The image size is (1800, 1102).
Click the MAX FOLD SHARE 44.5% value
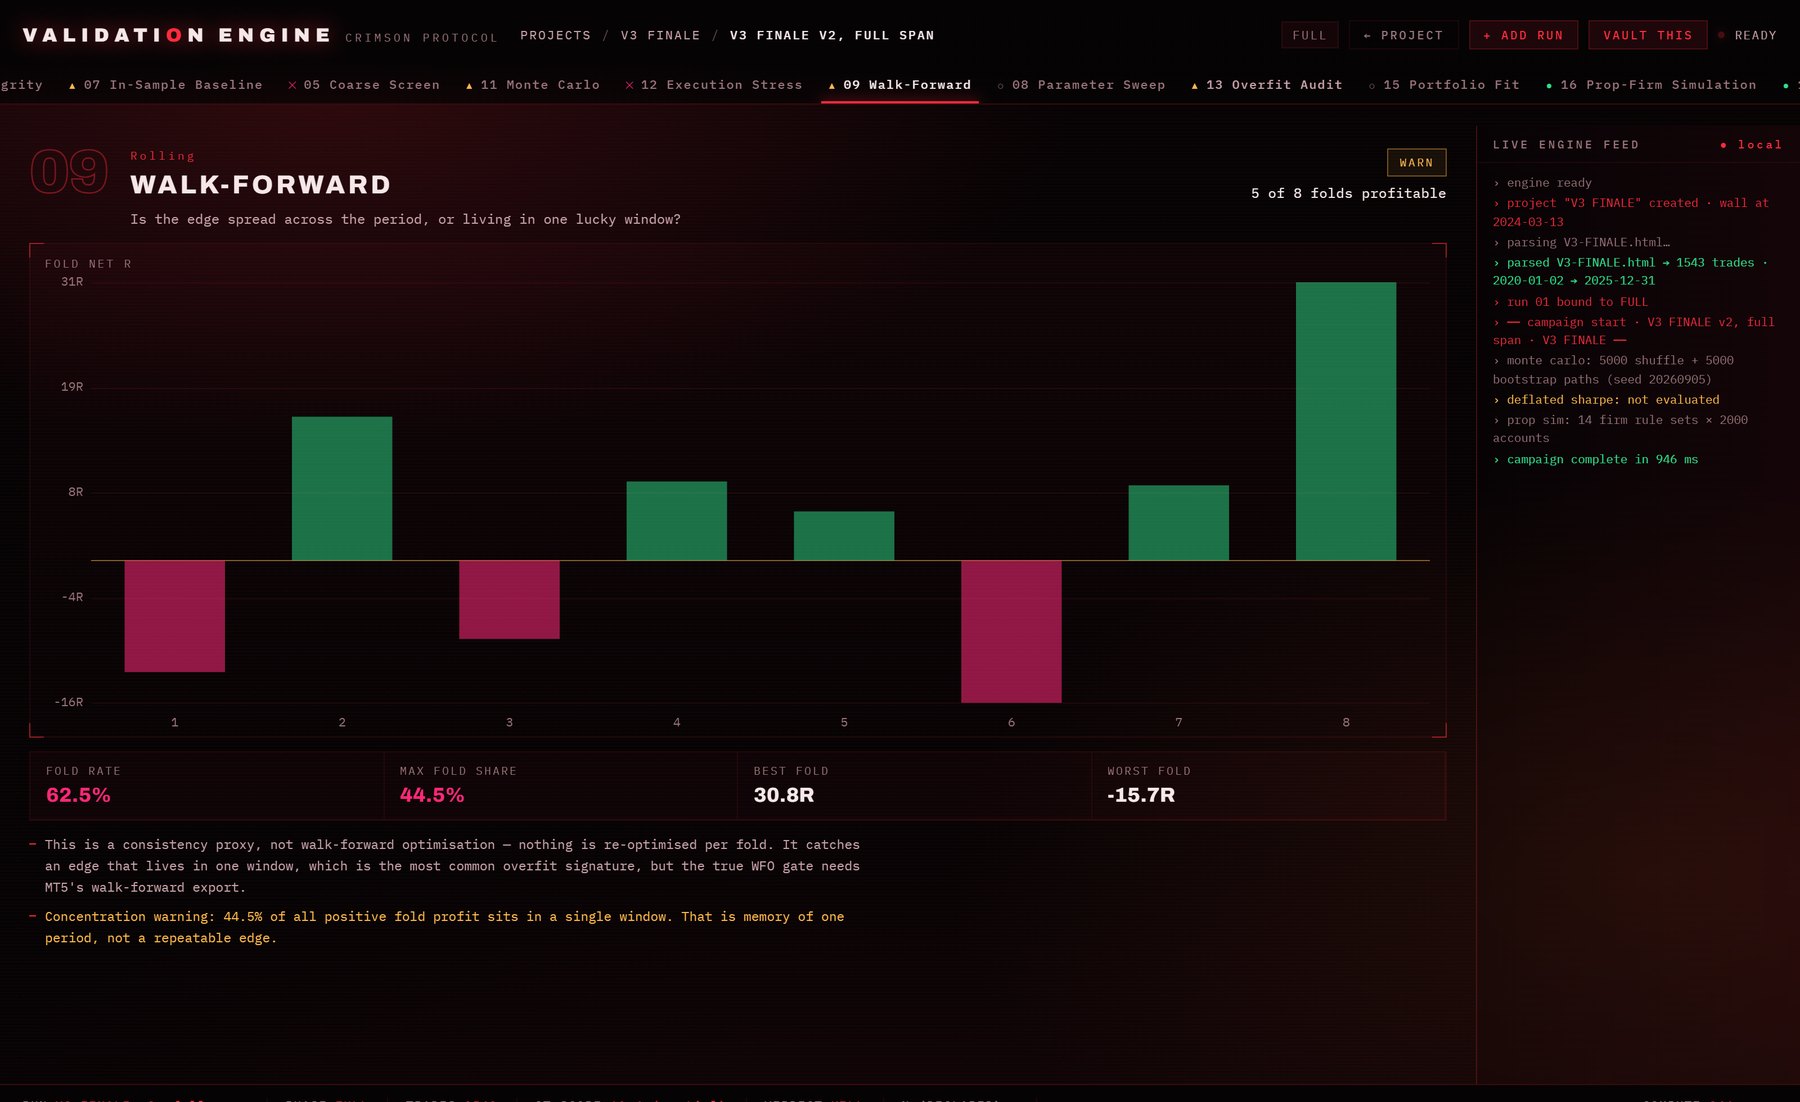click(432, 795)
